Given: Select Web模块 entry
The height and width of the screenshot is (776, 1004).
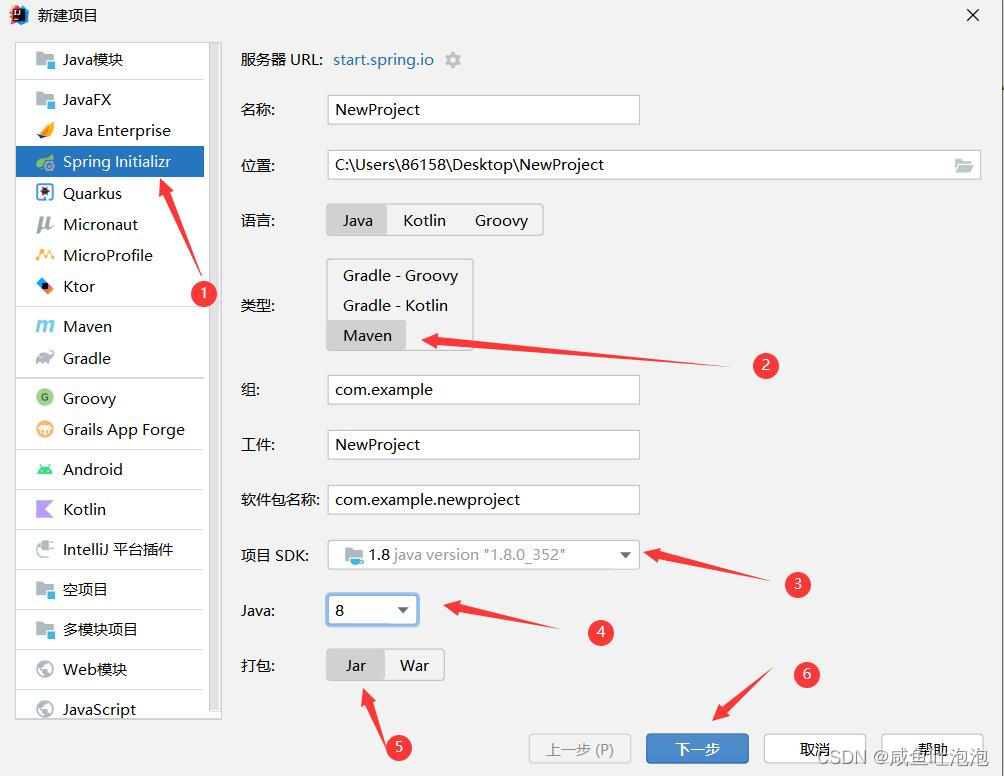Looking at the screenshot, I should click(x=110, y=669).
